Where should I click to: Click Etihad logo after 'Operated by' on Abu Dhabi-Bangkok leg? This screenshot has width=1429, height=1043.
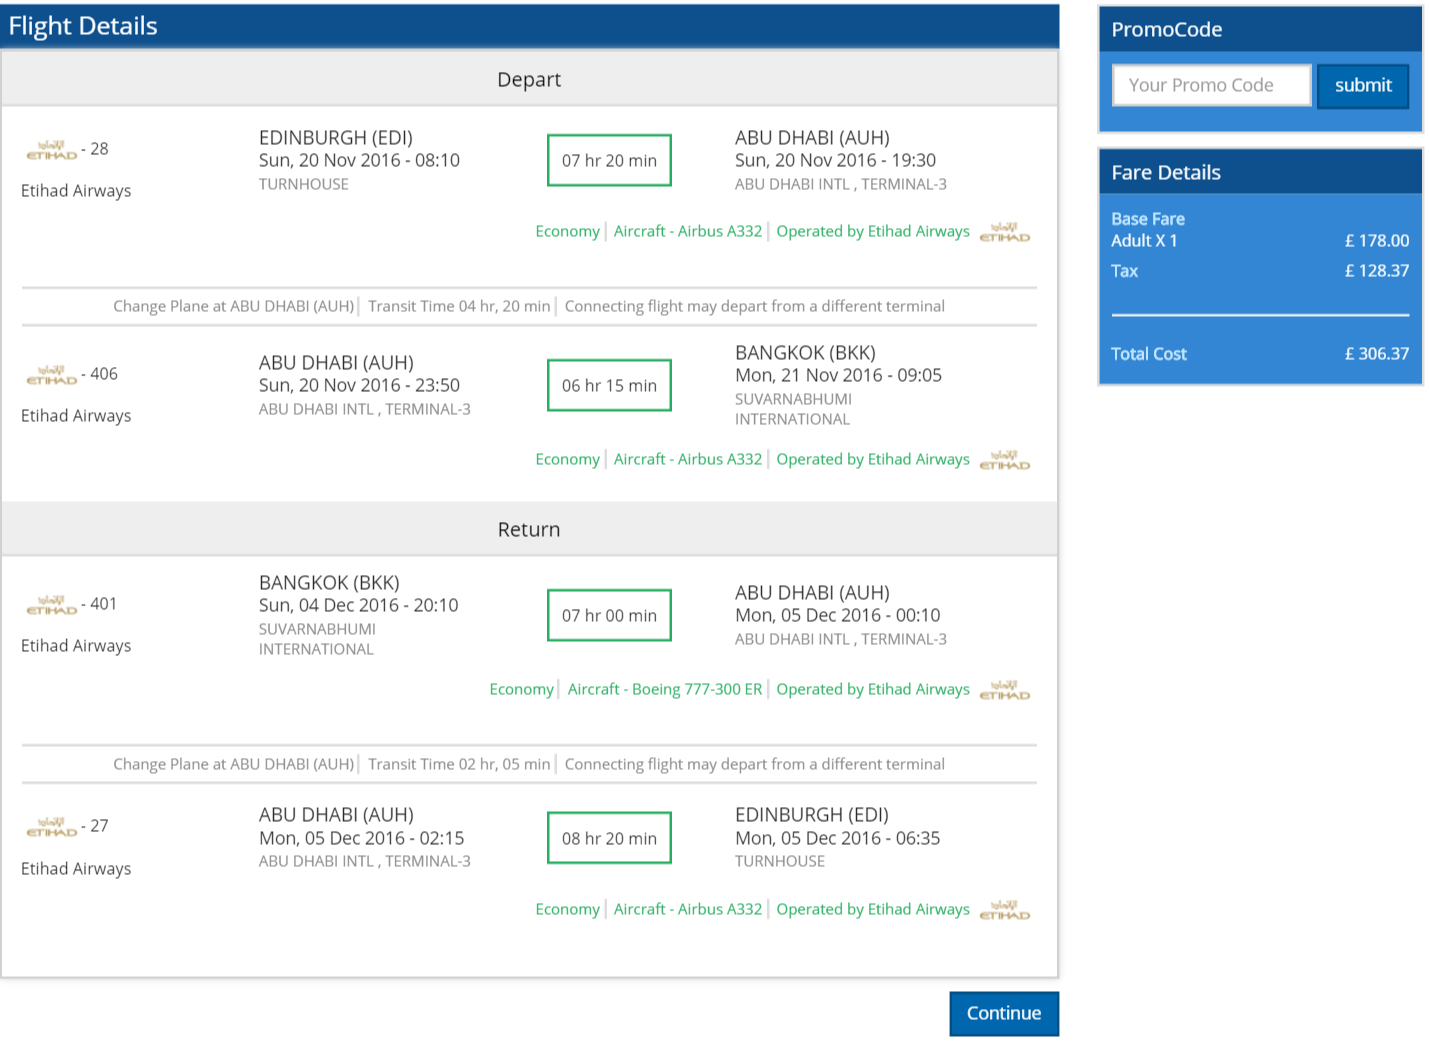pyautogui.click(x=1005, y=460)
